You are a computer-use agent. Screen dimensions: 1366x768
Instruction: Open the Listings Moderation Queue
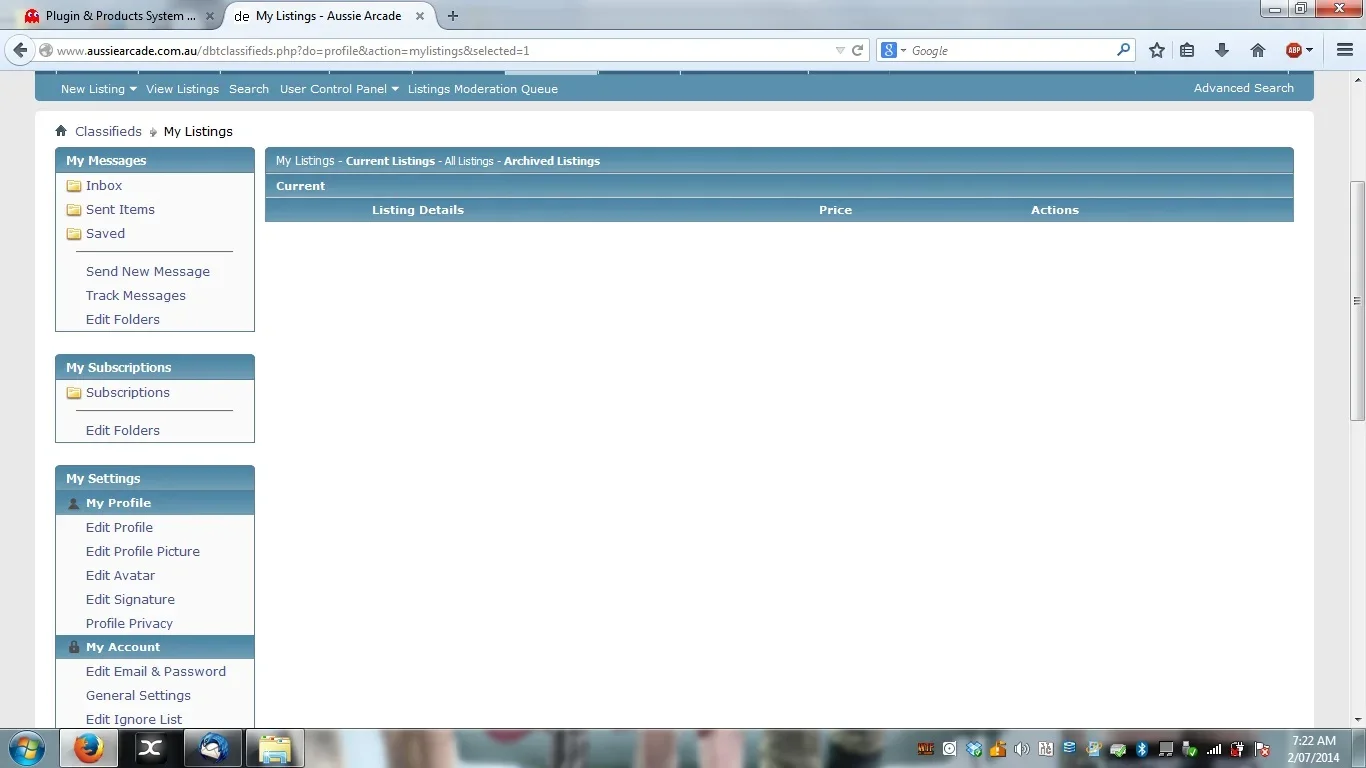(x=483, y=89)
